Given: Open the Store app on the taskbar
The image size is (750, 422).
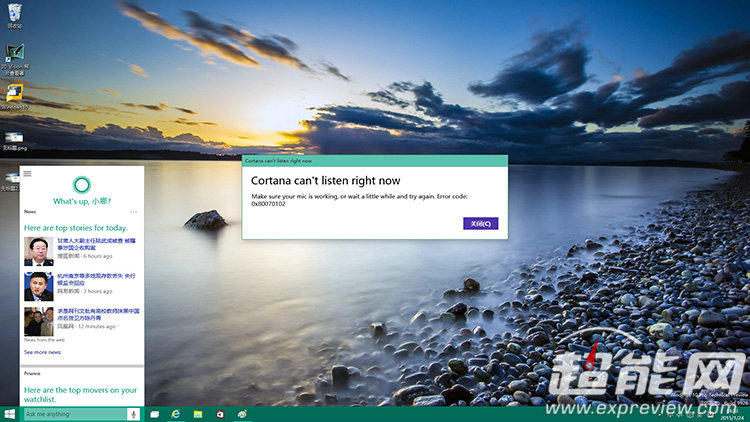Looking at the screenshot, I should (x=220, y=414).
